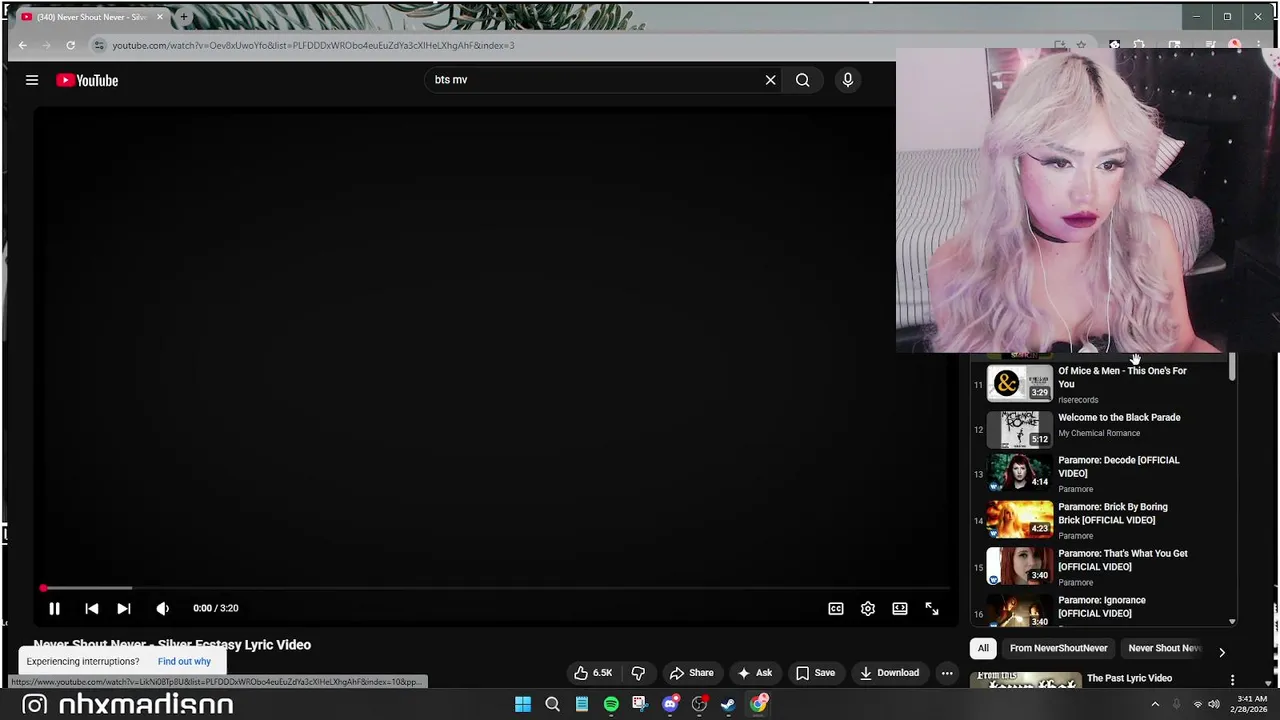Download the video

pos(889,673)
